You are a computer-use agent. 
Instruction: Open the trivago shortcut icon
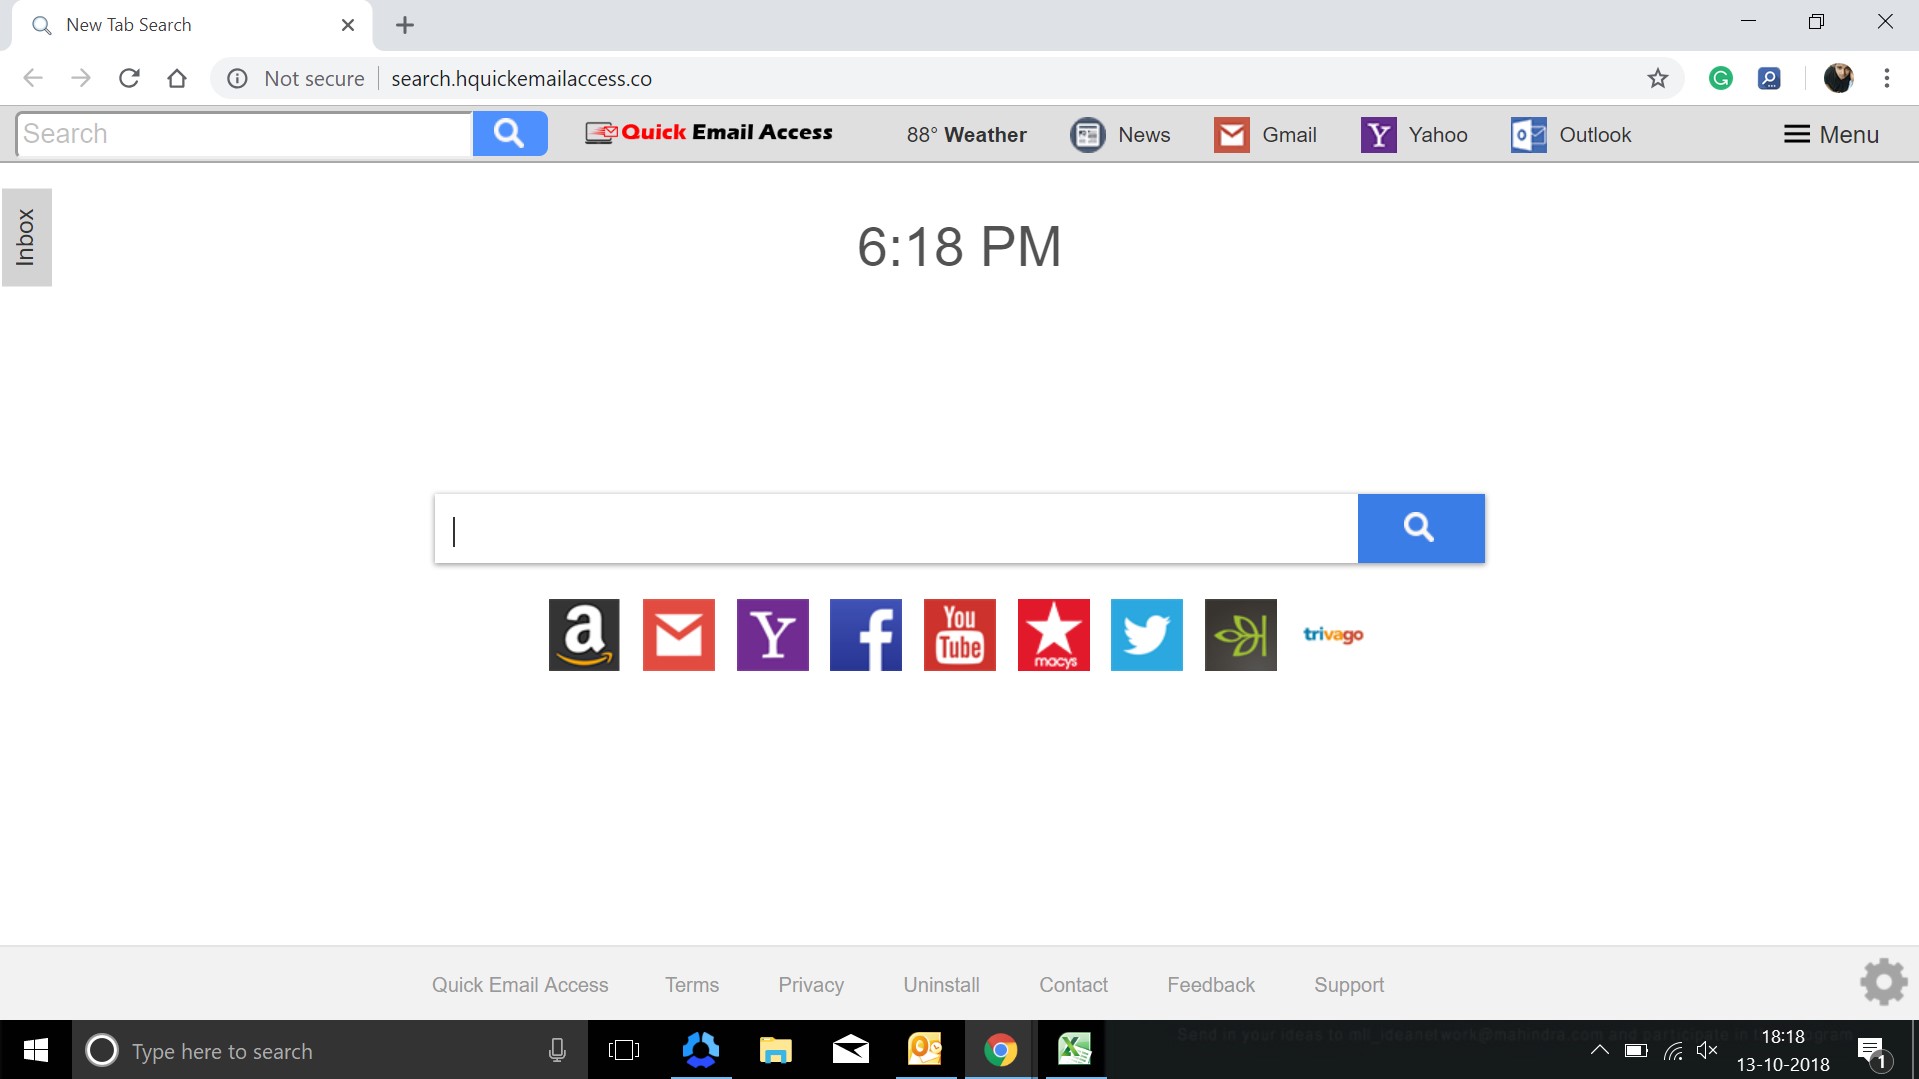pos(1332,634)
